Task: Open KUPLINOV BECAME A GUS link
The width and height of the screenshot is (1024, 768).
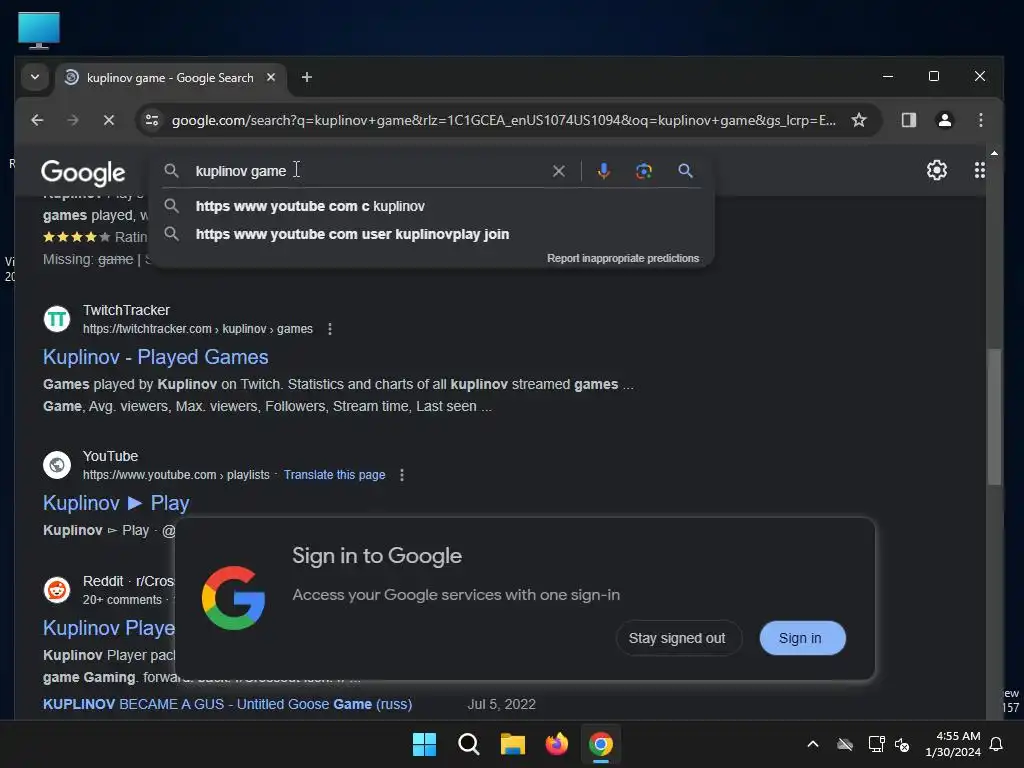Action: tap(227, 704)
